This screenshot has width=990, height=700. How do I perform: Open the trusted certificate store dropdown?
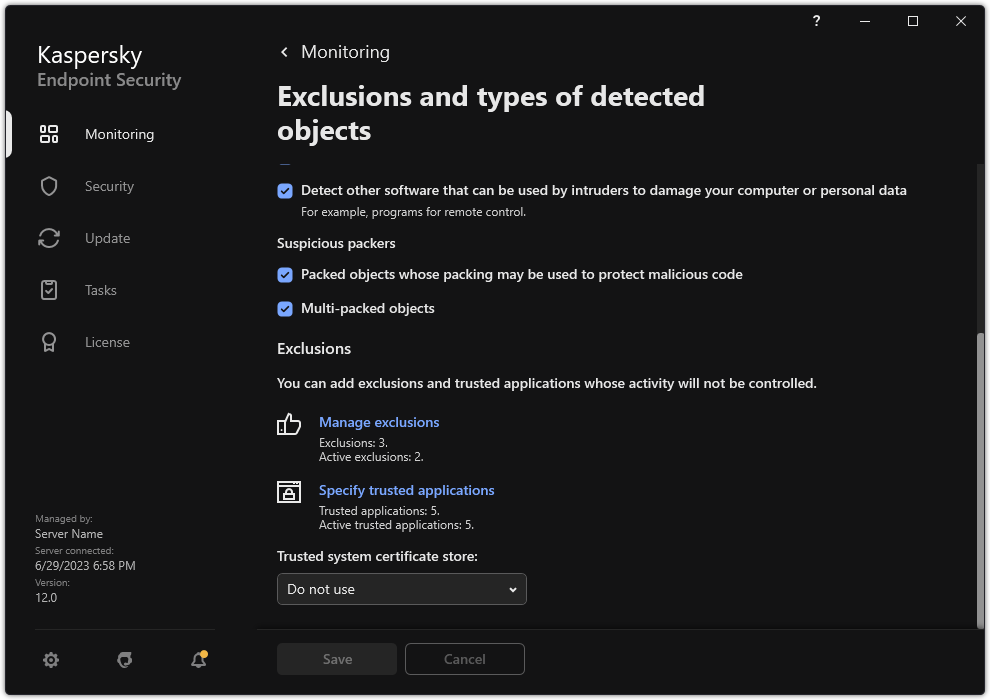(401, 589)
